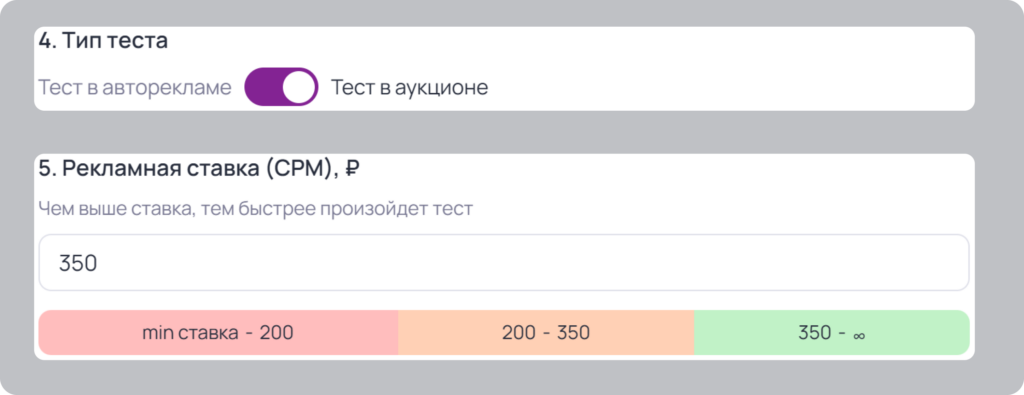Click the ruble currency symbol in heading
1024x395 pixels.
(351, 169)
